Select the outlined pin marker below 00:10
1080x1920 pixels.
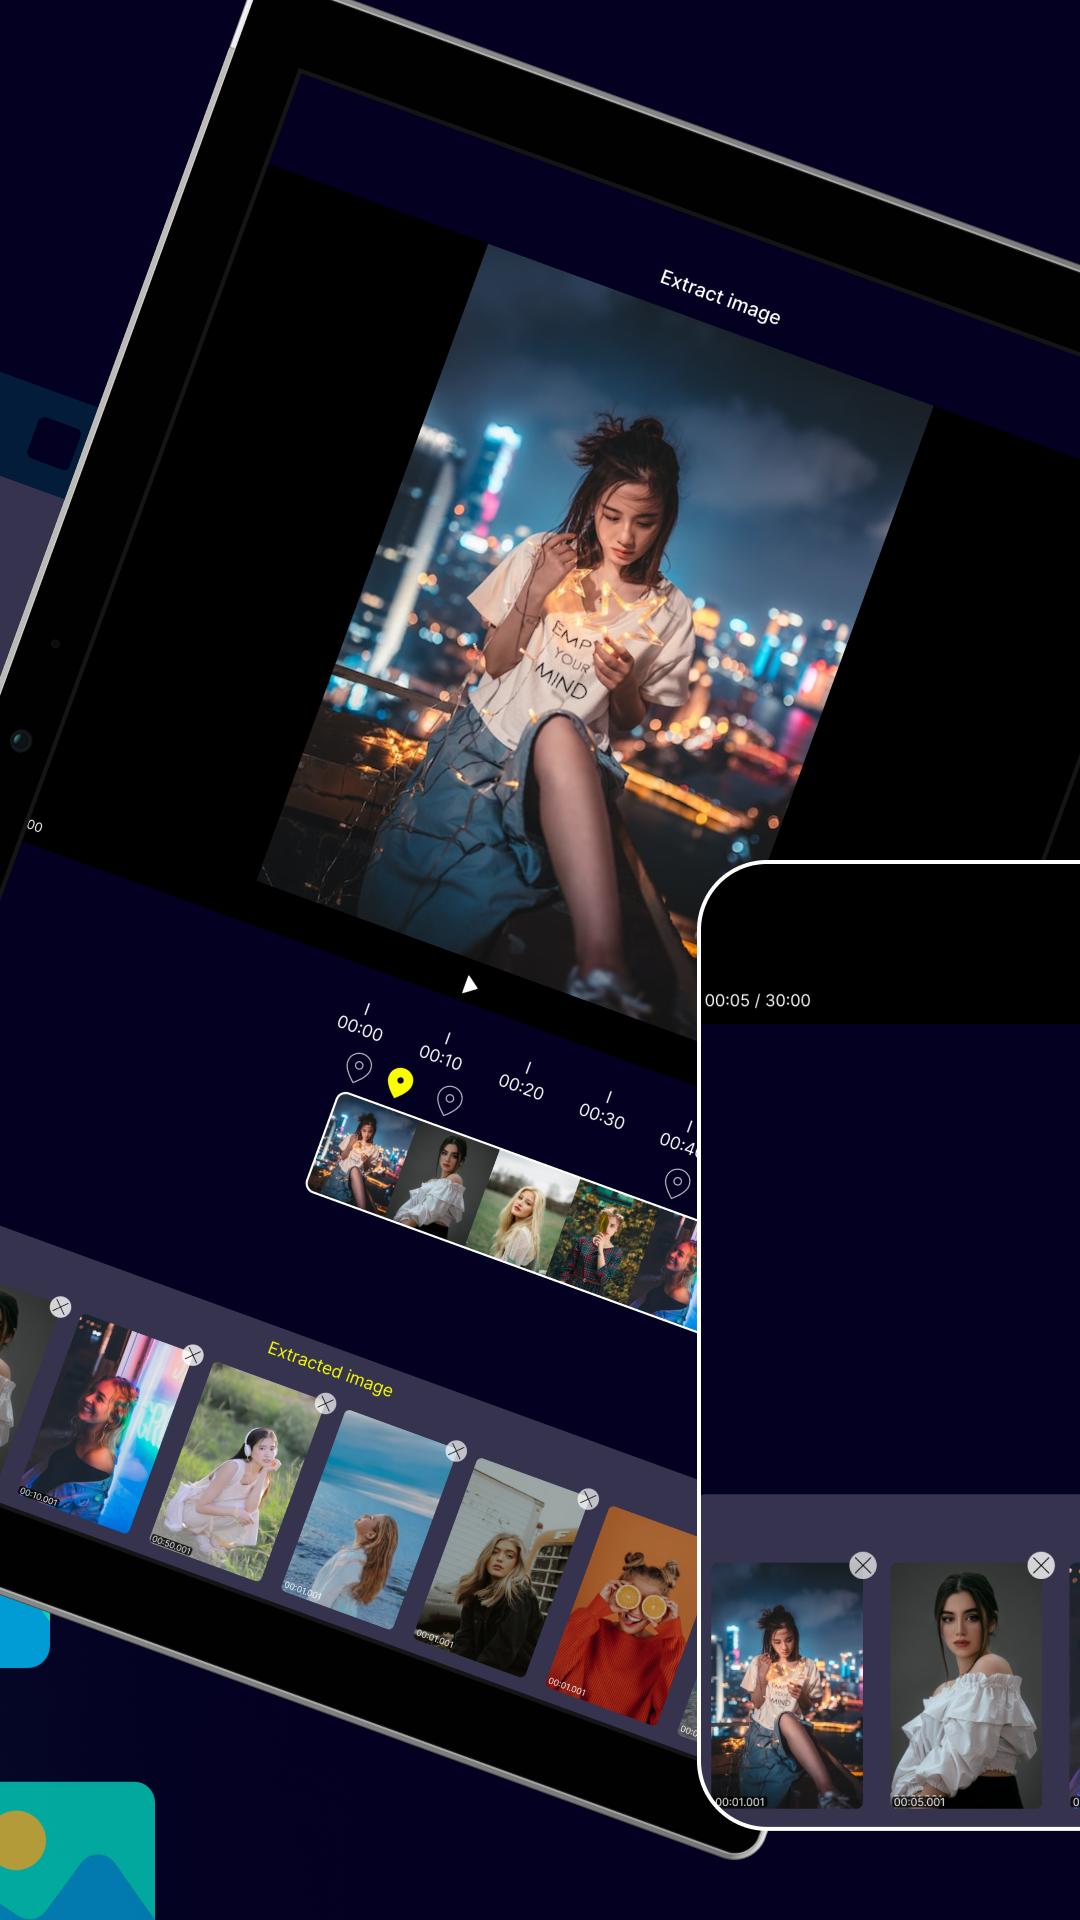pos(450,1101)
